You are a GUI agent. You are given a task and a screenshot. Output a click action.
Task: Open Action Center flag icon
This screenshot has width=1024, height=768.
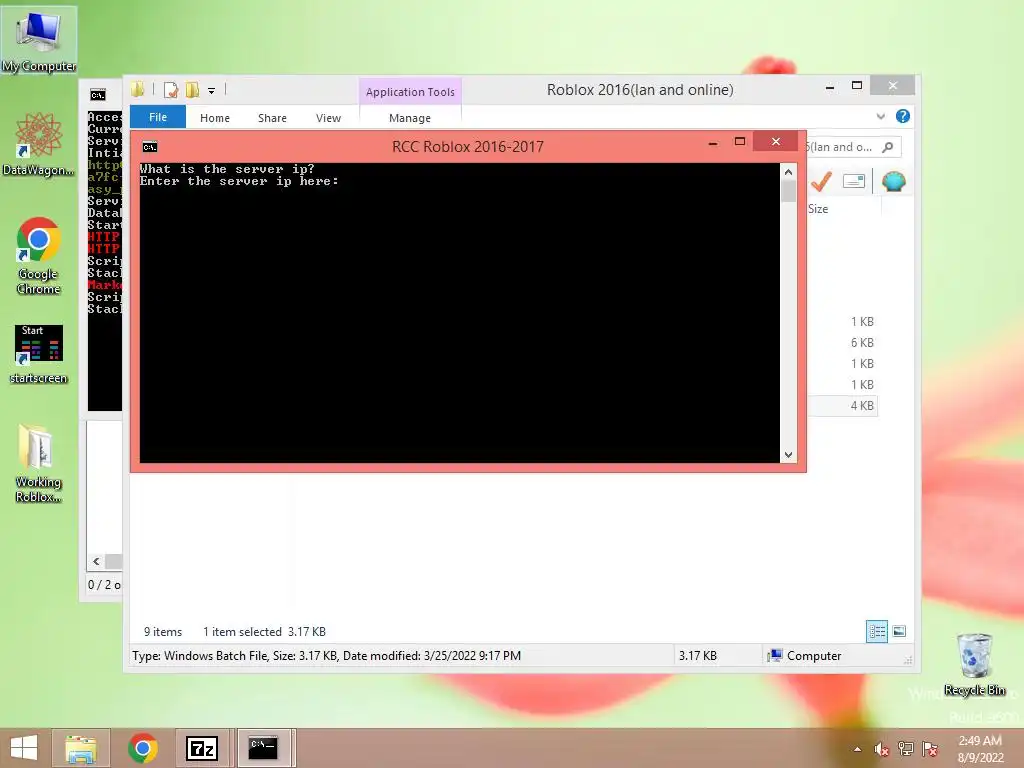coord(930,749)
